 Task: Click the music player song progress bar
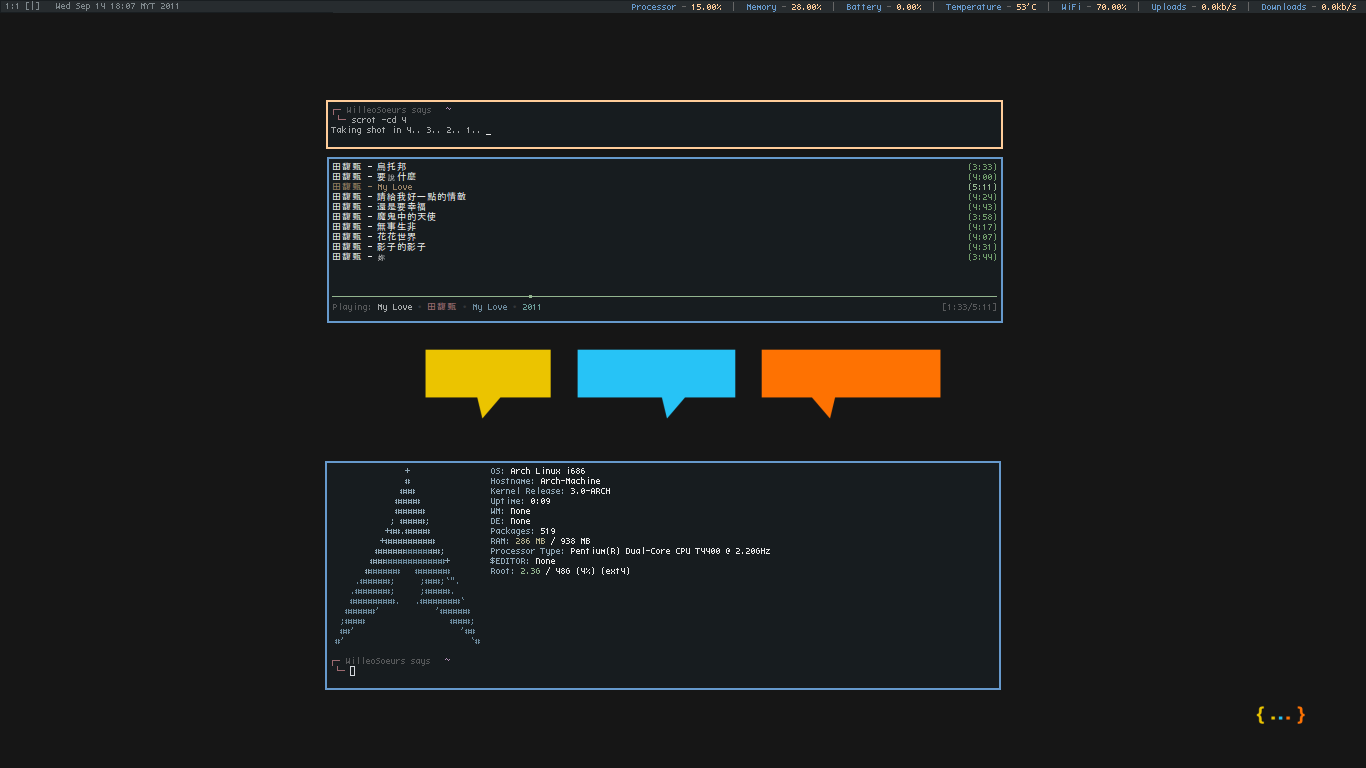pos(665,296)
